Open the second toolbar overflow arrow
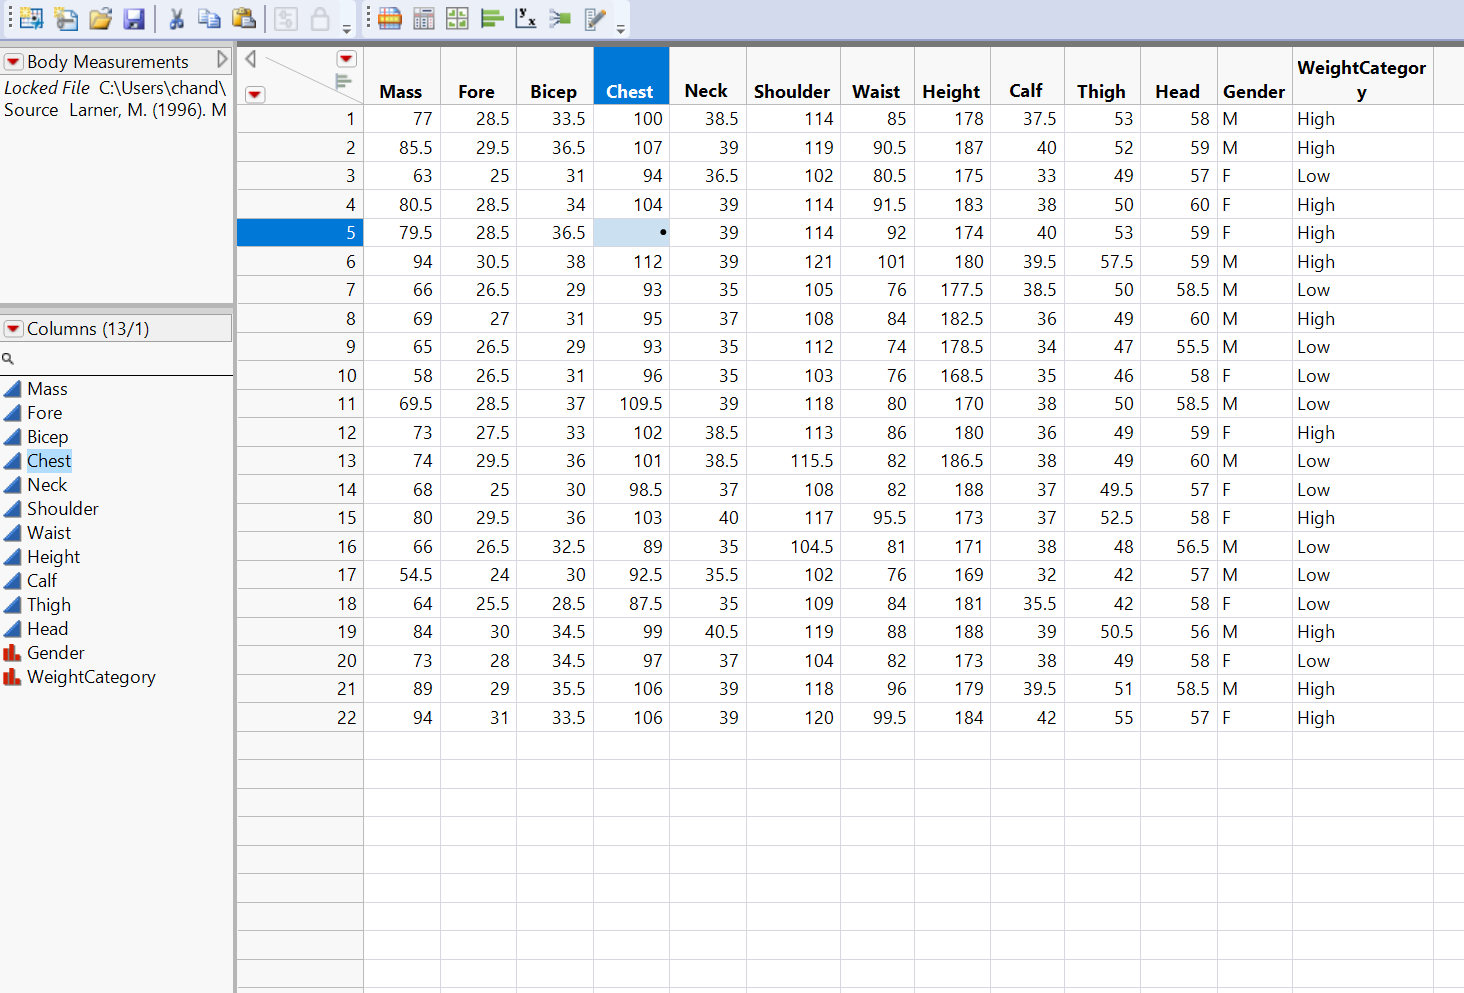This screenshot has height=993, width=1464. pyautogui.click(x=621, y=29)
